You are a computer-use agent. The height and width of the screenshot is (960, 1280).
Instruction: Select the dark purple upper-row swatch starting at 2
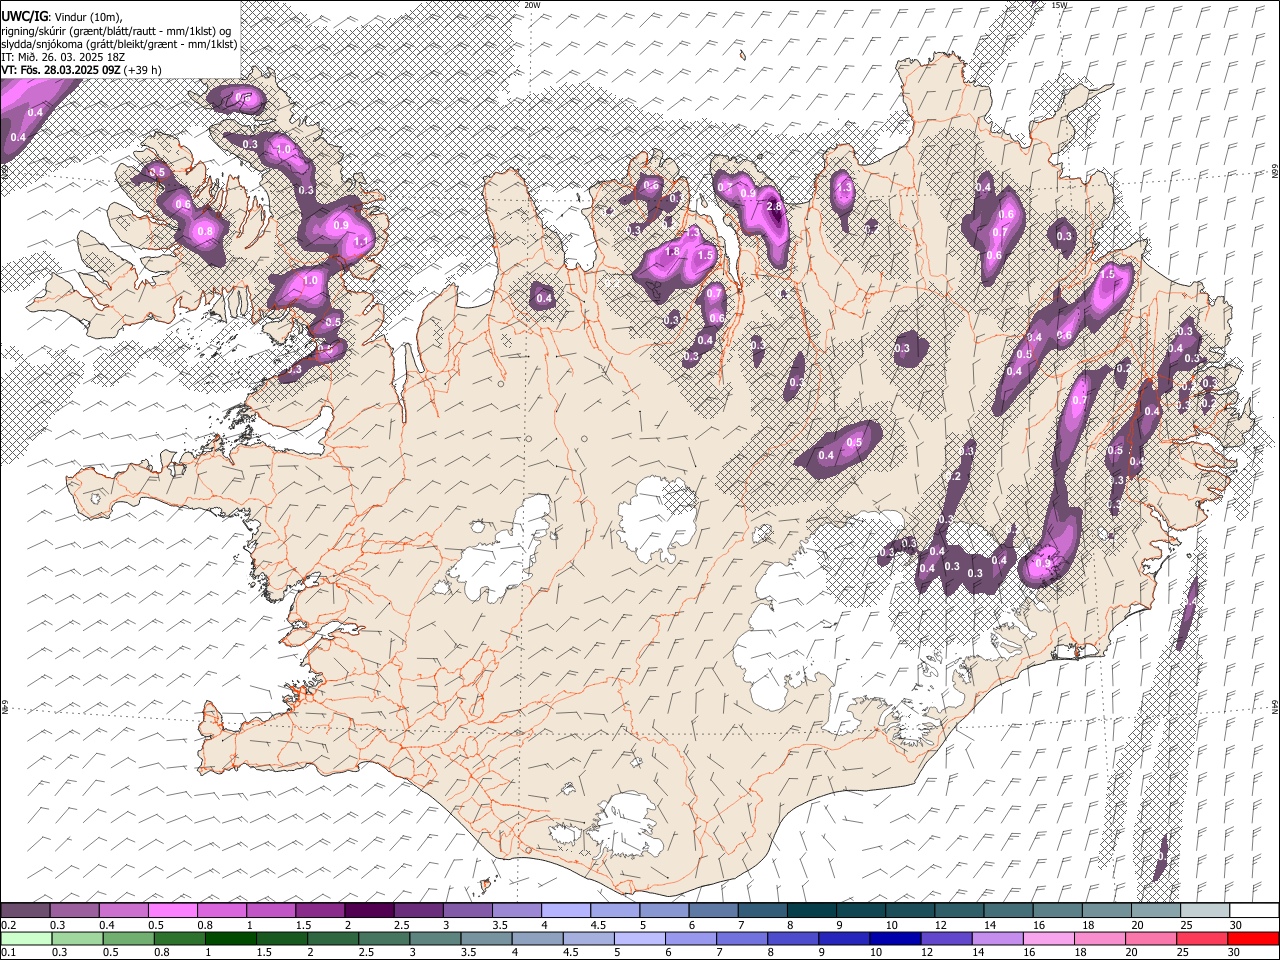coord(369,910)
